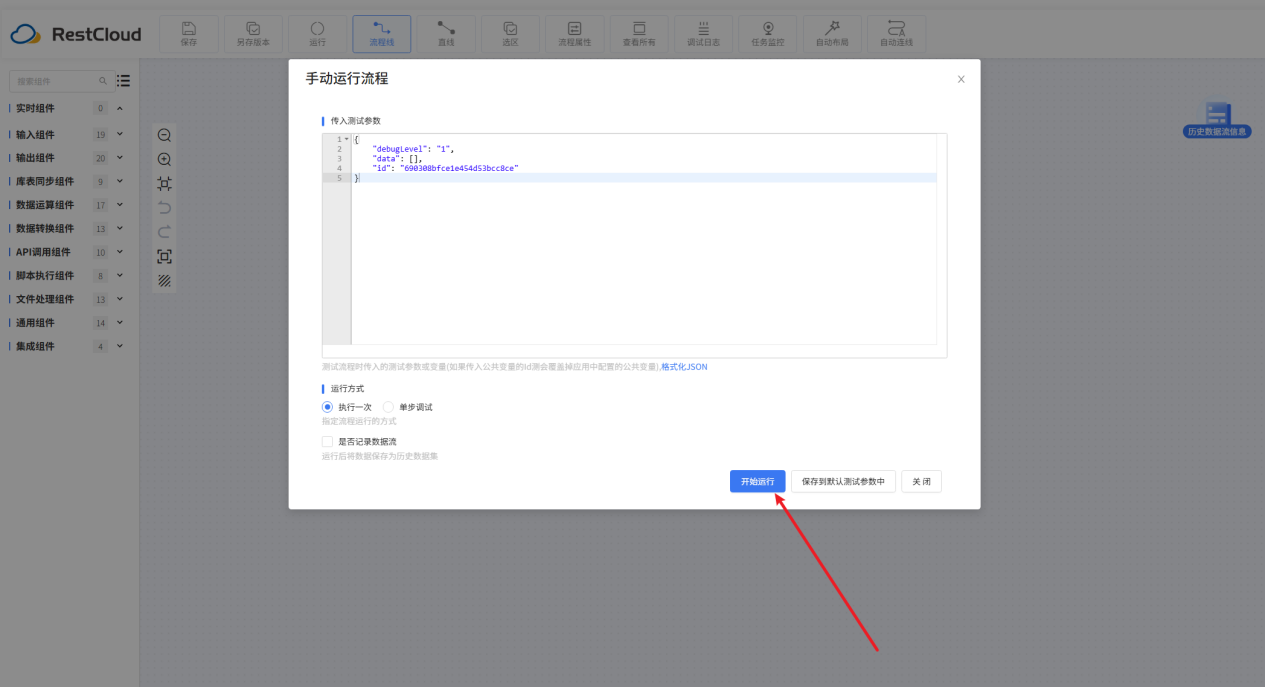Open the 调试日志 debug log
This screenshot has width=1265, height=687.
pyautogui.click(x=703, y=33)
